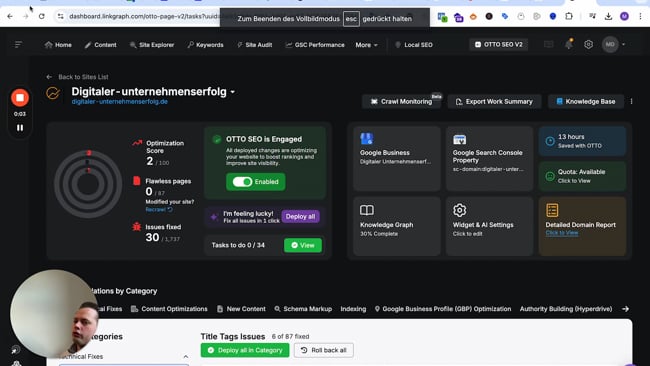Viewport: 650px width, 366px height.
Task: Click the Back to Sites List link
Action: (83, 77)
